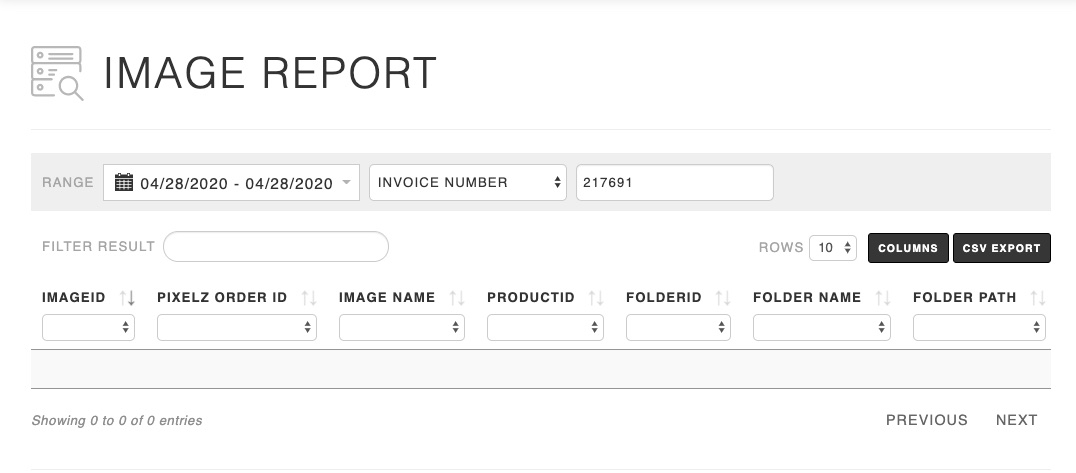Open the Invoice Number search type dropdown
The image size is (1076, 473).
467,183
